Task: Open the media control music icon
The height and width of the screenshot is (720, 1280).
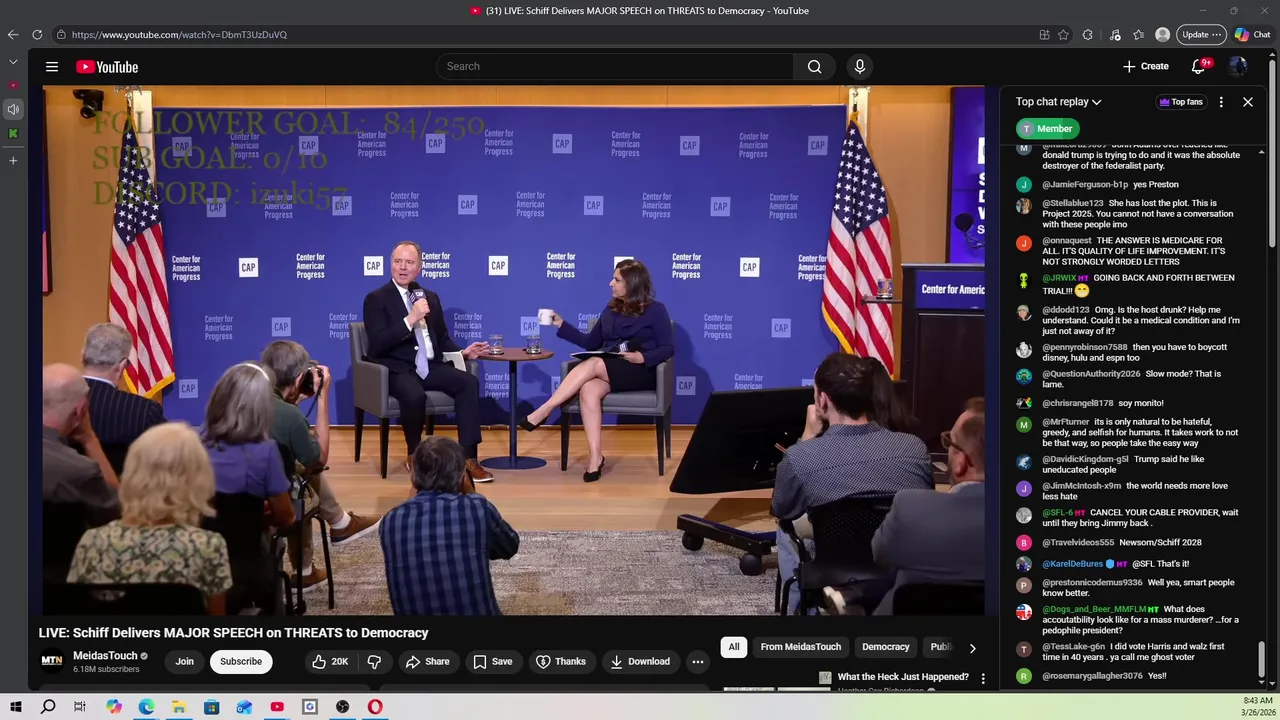Action: point(1115,35)
